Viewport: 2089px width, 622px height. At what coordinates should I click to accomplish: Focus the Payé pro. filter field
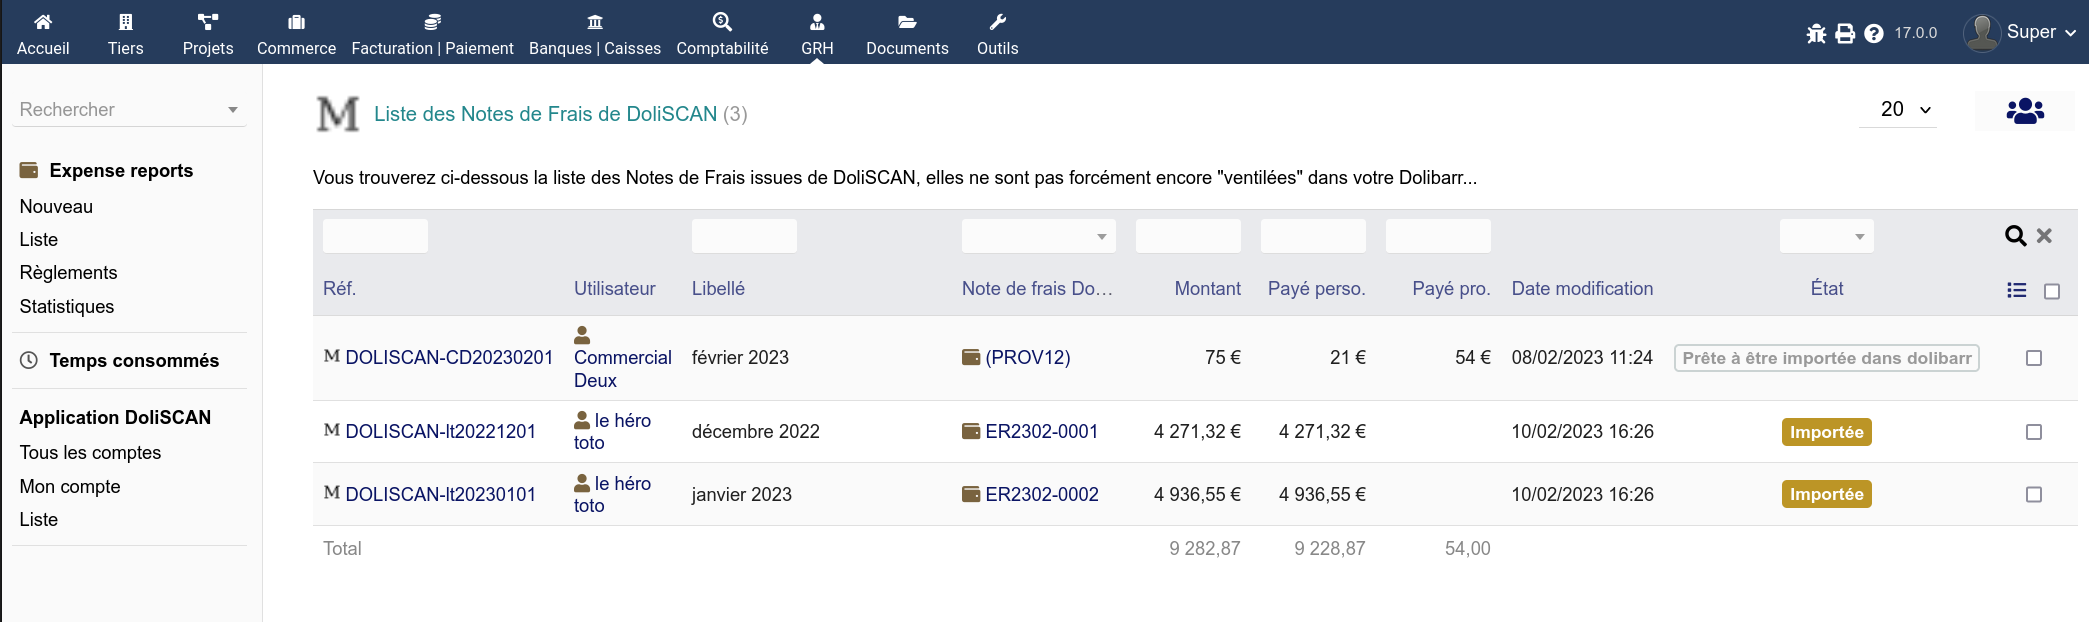(1438, 236)
